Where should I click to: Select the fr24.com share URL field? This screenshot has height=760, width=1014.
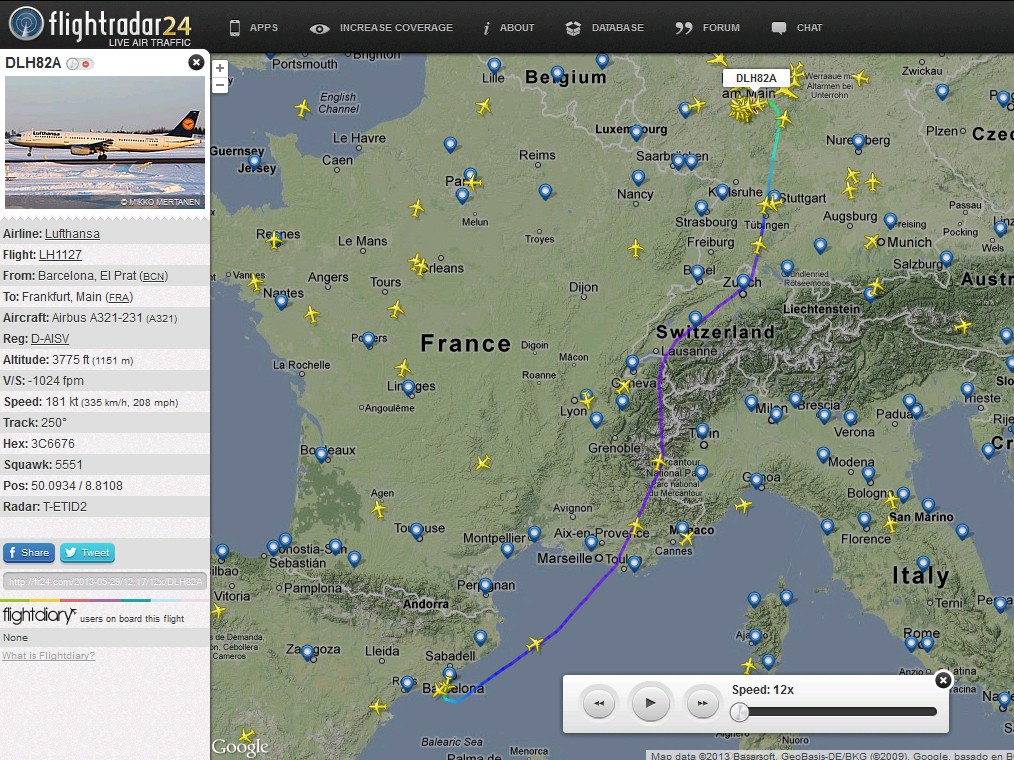(x=105, y=581)
